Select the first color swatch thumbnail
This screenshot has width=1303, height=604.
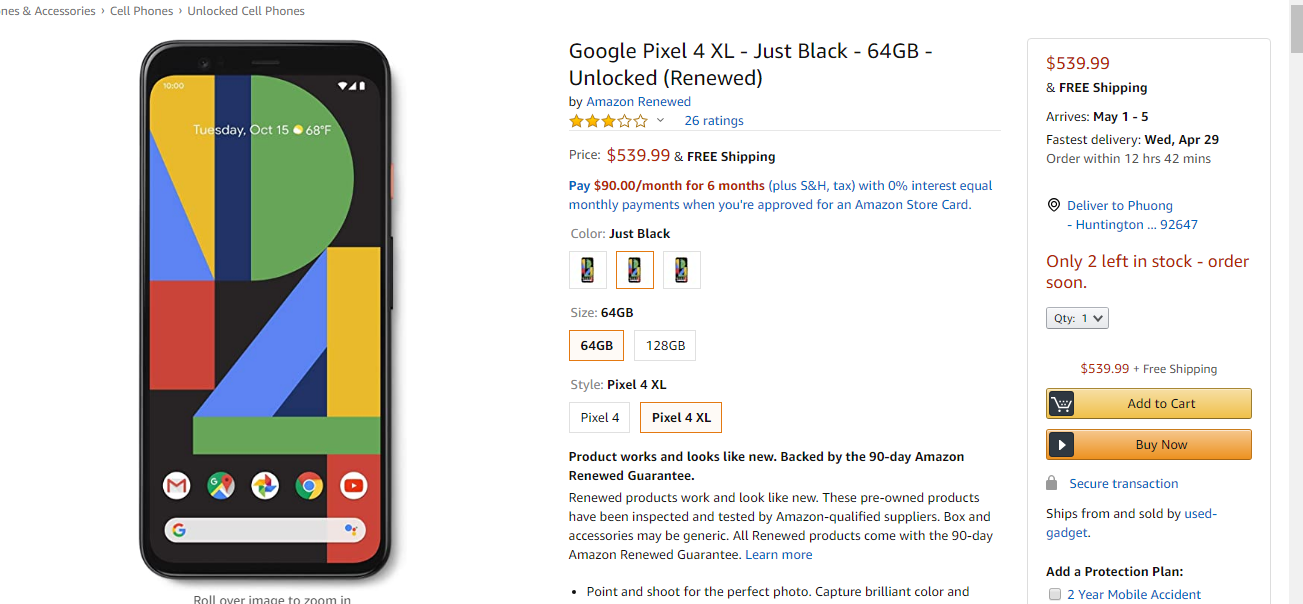click(x=588, y=270)
